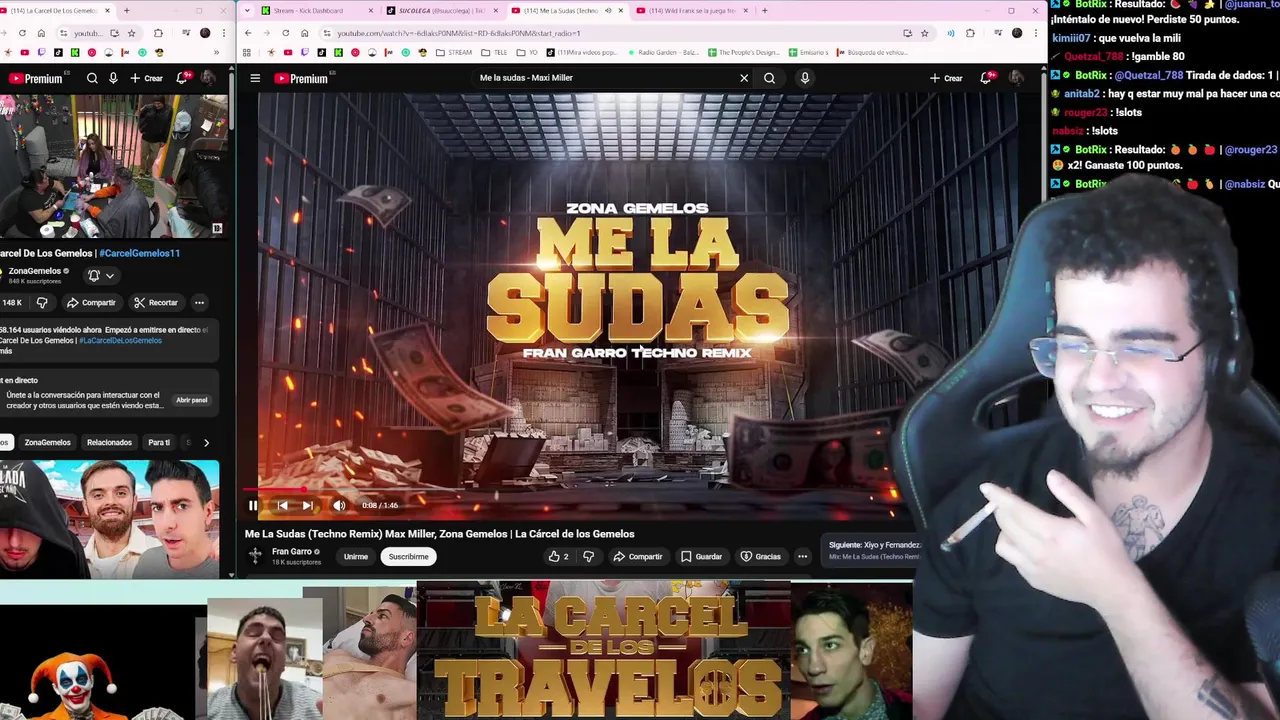Start voice search in left YouTube window

(113, 78)
